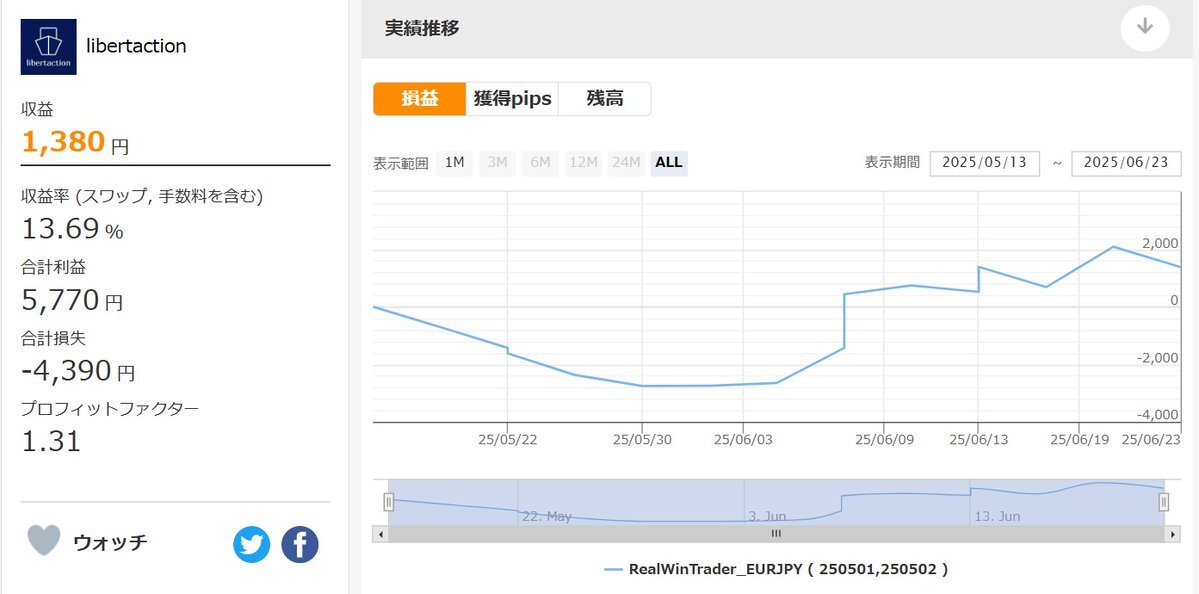
Task: Switch to the 獲得pips tab
Action: point(512,99)
